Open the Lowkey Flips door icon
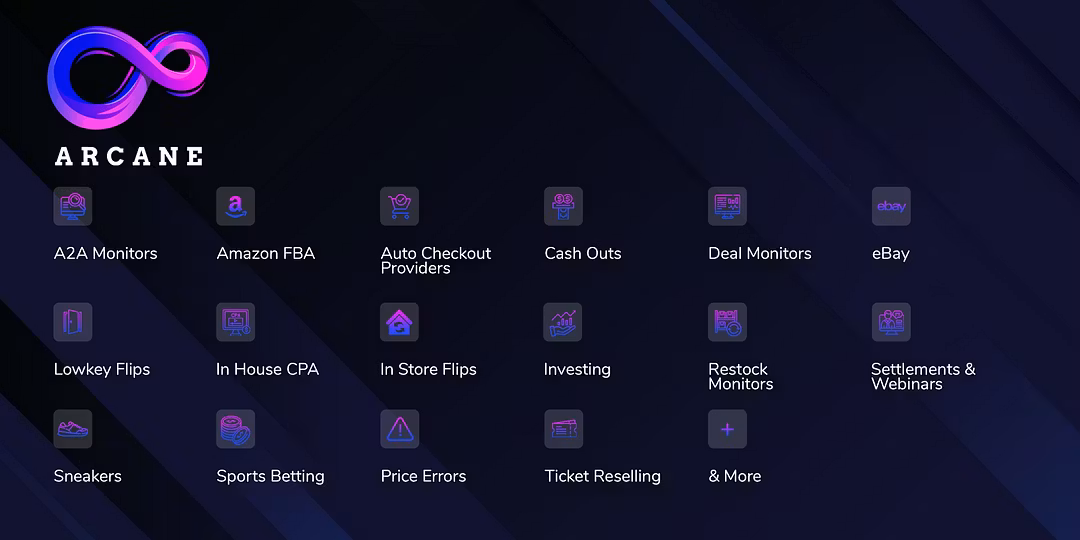This screenshot has height=540, width=1080. coord(73,322)
